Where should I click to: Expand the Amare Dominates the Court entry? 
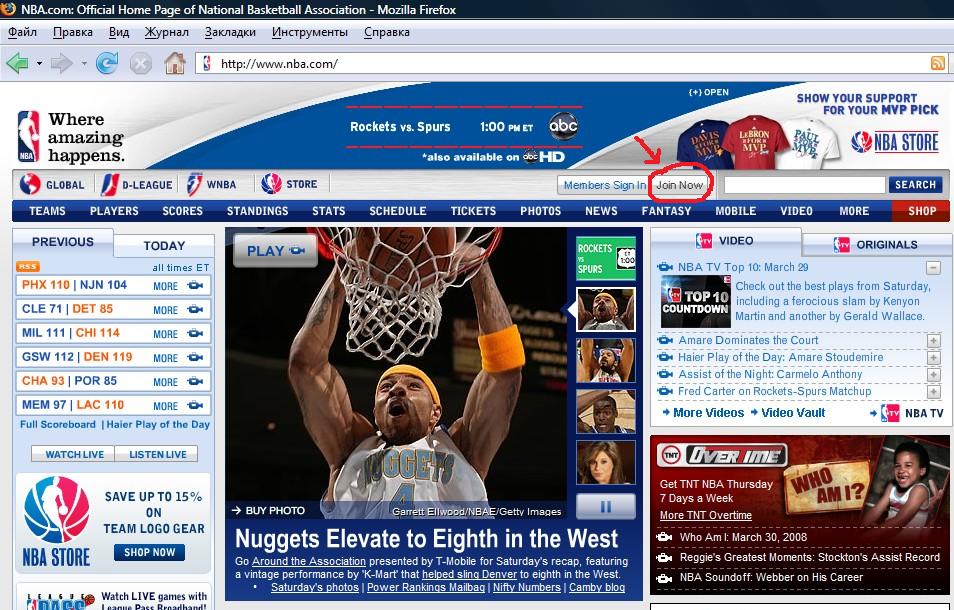(x=933, y=341)
